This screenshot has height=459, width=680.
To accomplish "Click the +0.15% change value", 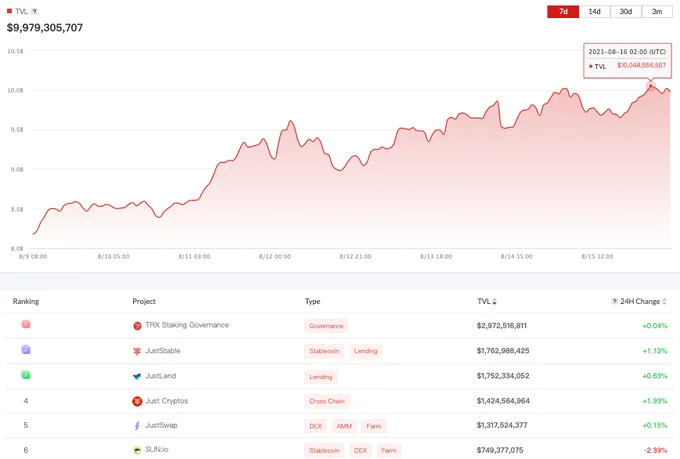I will click(x=655, y=425).
